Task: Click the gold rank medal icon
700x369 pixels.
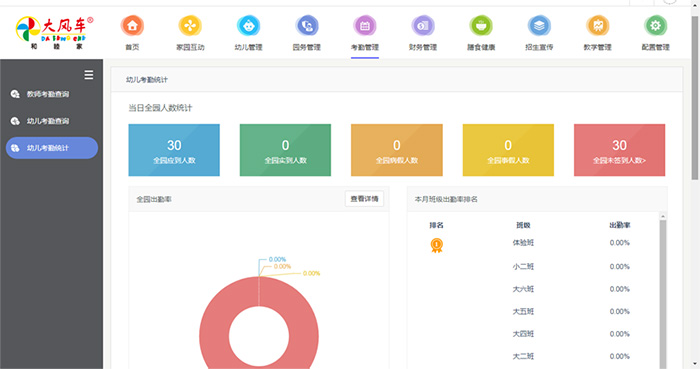Action: point(436,245)
